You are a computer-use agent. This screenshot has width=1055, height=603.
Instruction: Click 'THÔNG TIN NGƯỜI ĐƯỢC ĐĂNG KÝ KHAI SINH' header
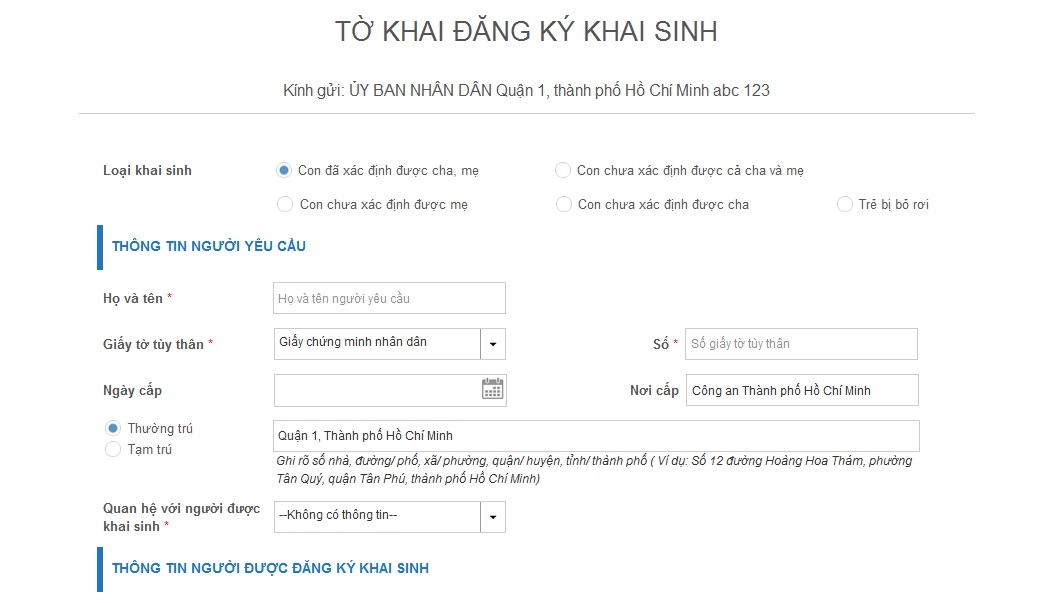tap(269, 567)
